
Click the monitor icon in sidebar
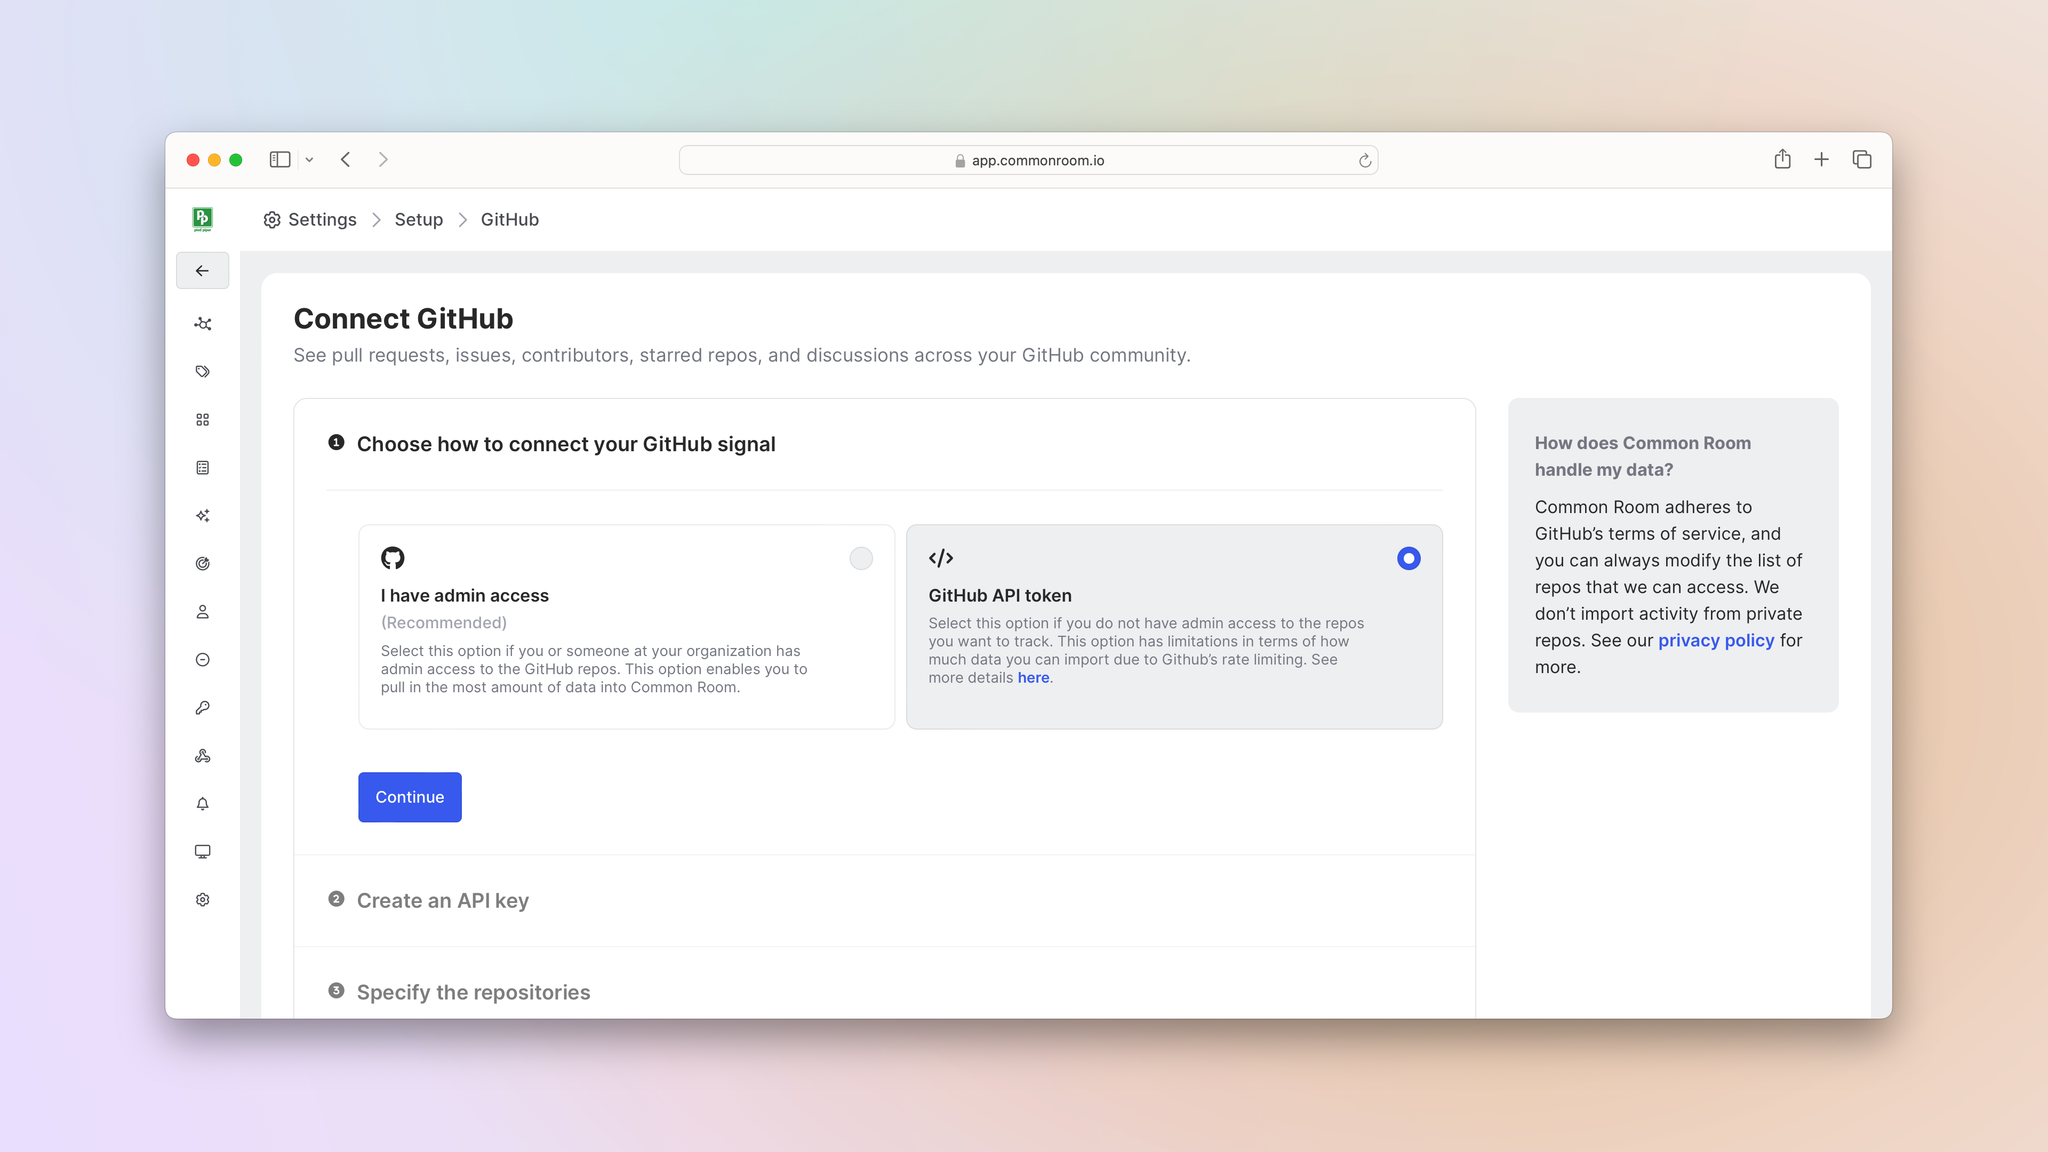pos(202,852)
